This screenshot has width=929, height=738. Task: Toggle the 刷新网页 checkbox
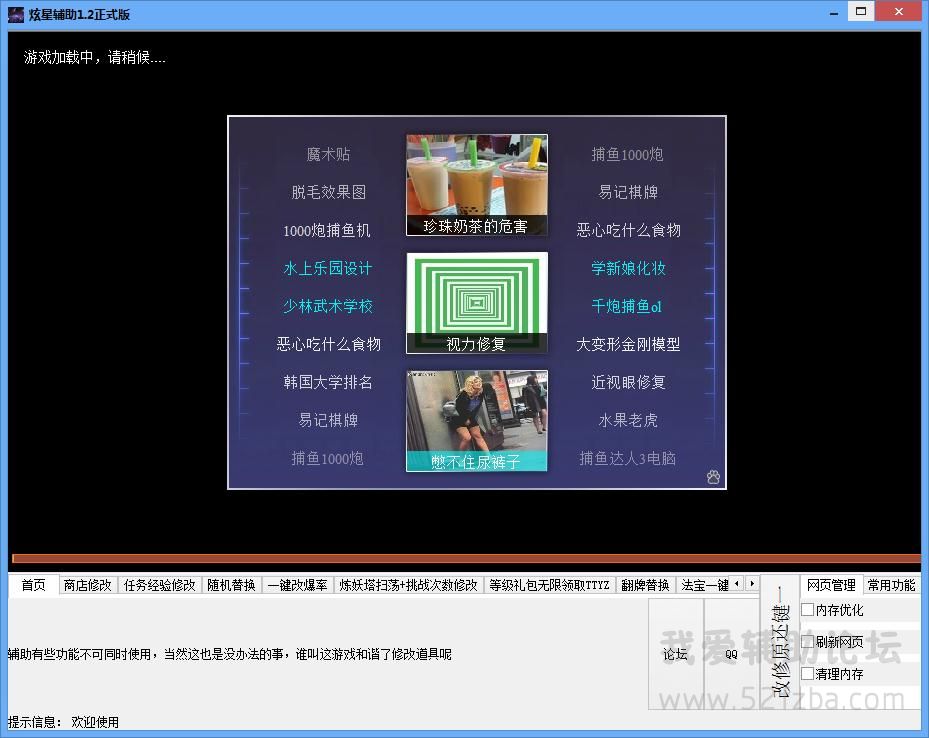[808, 642]
